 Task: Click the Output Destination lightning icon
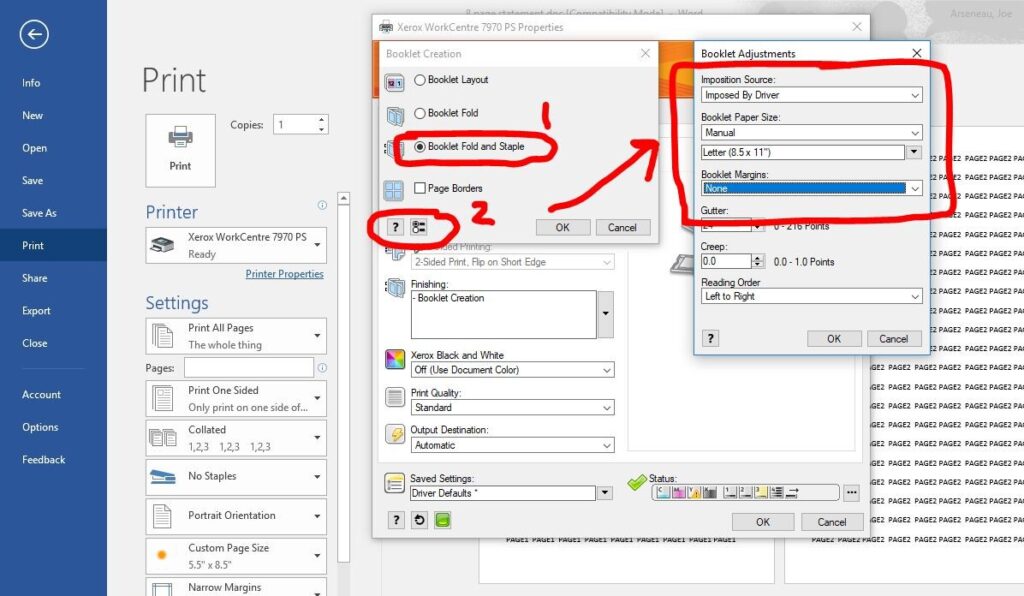tap(395, 434)
